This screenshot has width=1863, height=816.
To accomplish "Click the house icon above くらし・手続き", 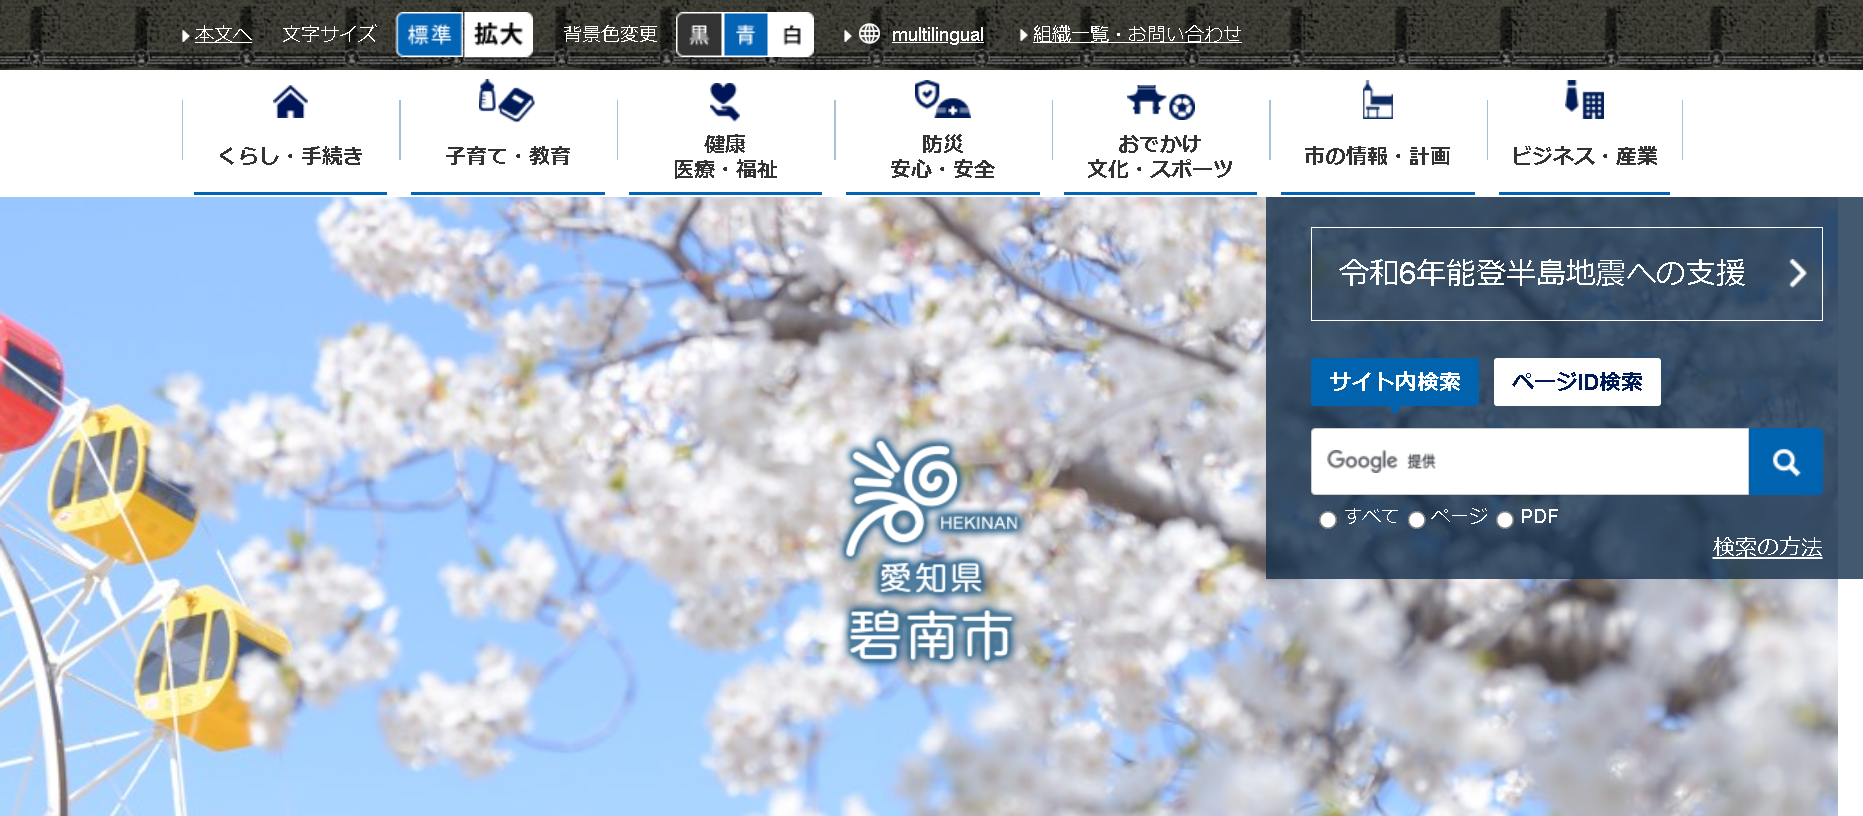I will pos(290,102).
